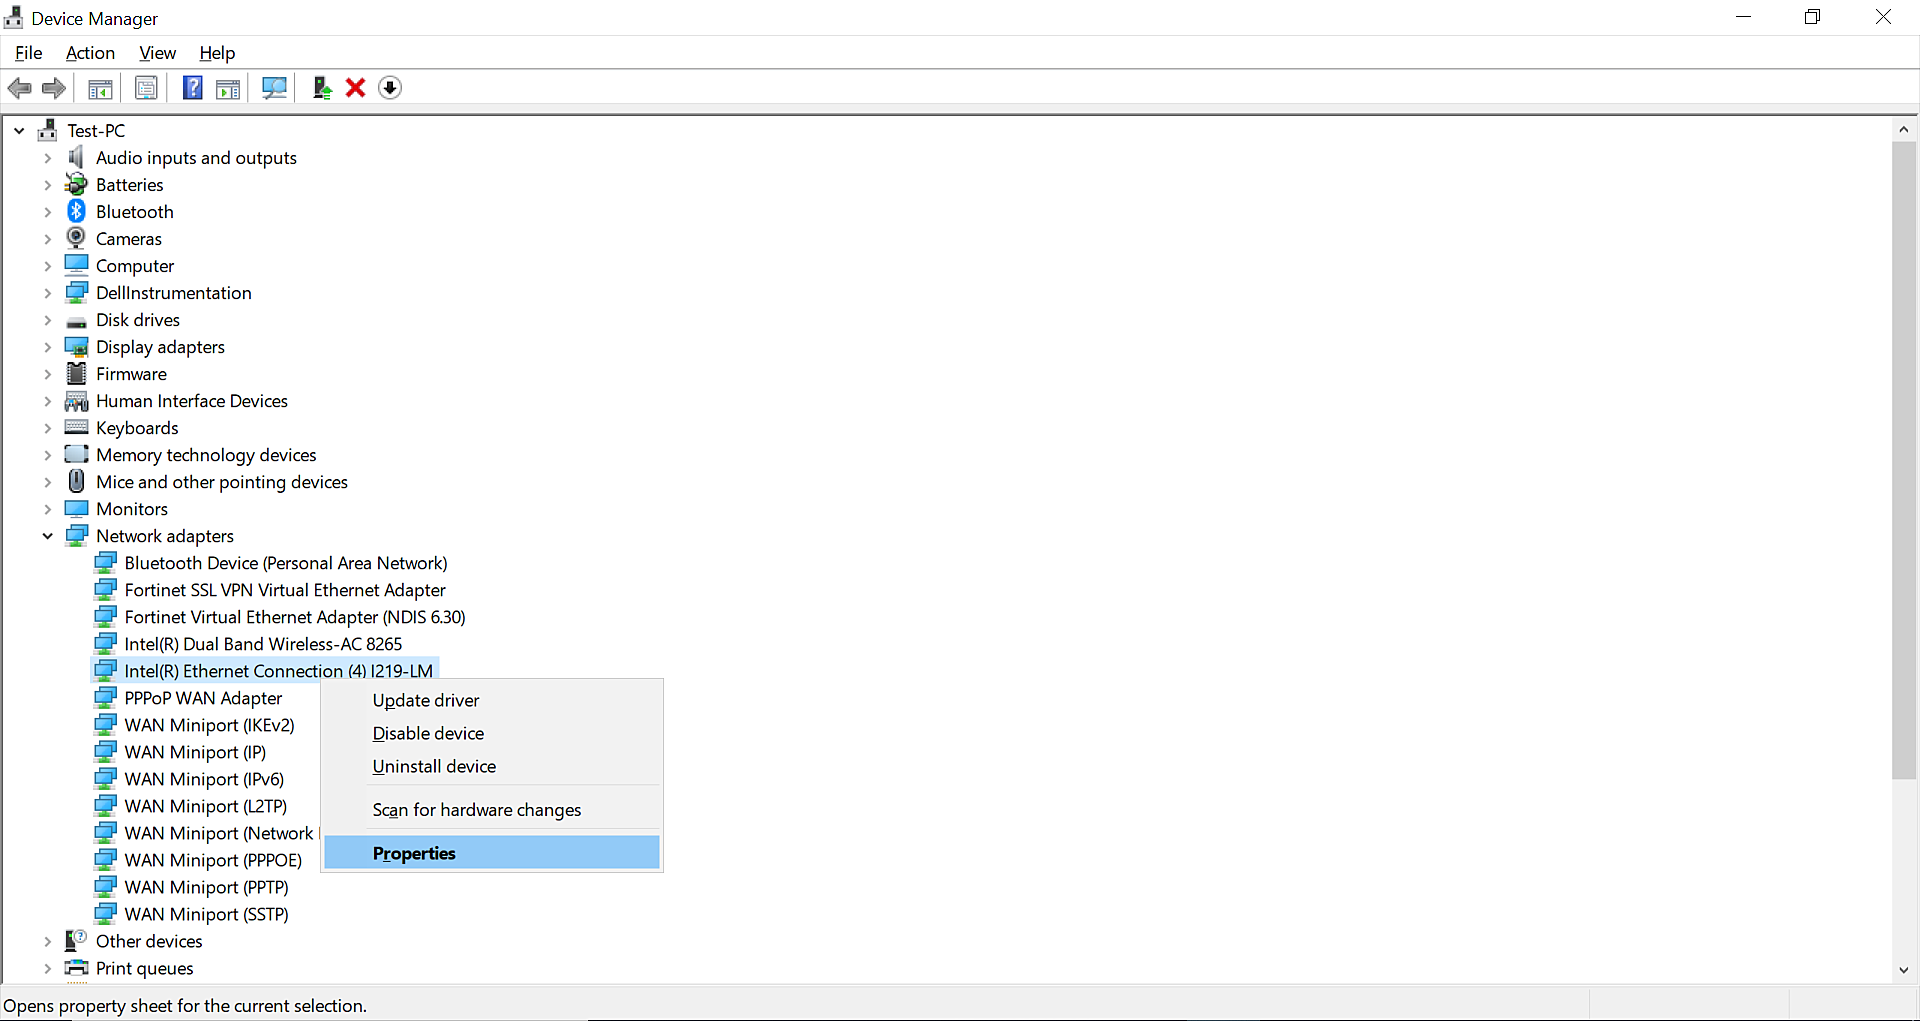The image size is (1920, 1021).
Task: Choose Scan for hardware changes in context menu
Action: click(x=492, y=810)
